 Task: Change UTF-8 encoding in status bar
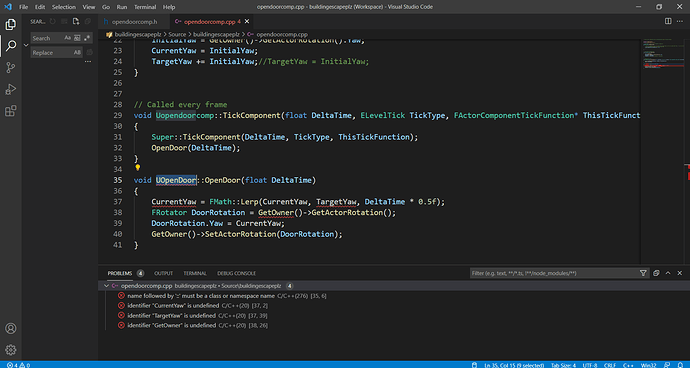pos(590,365)
